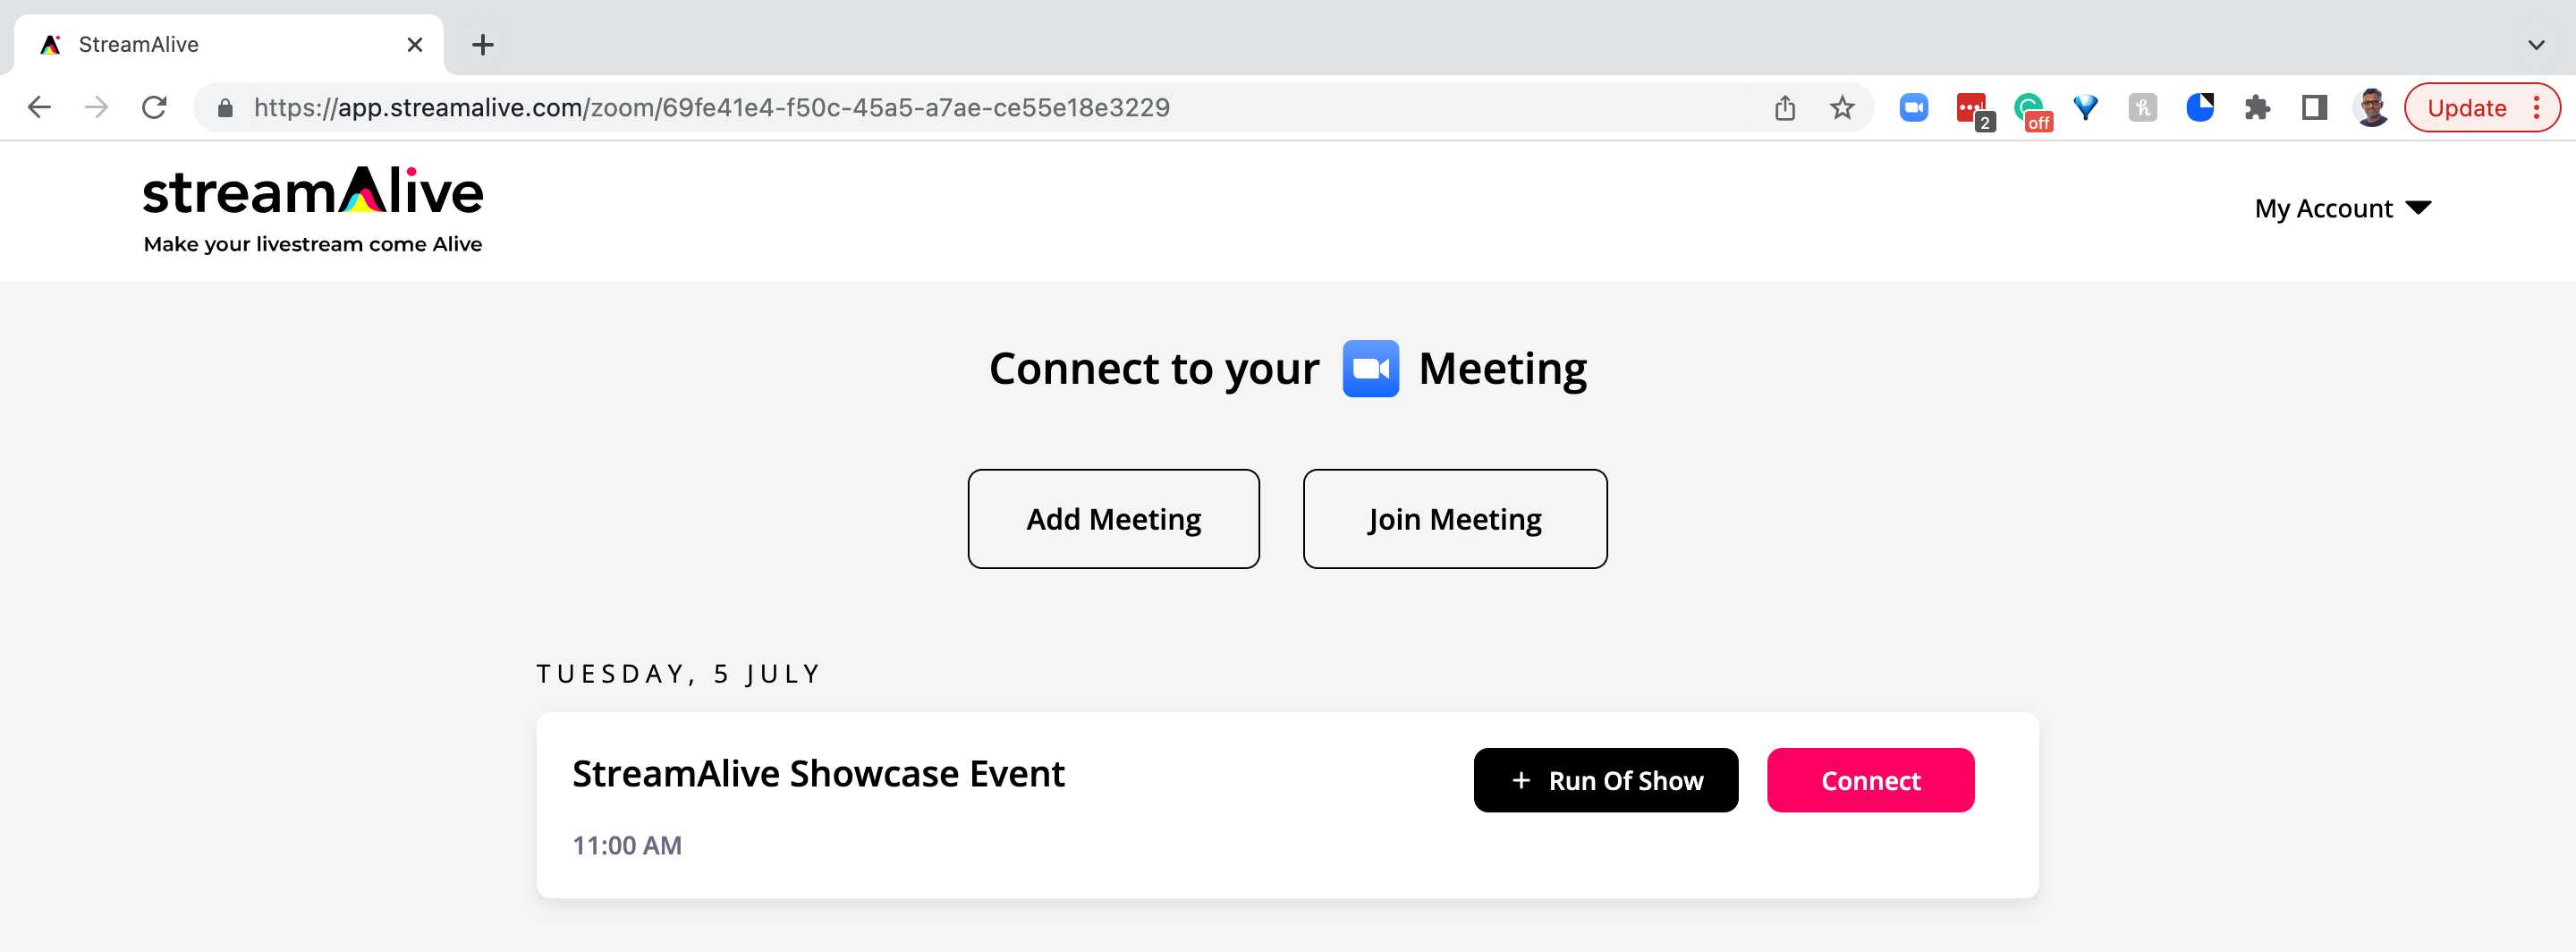Reload the StreamAlive page
The width and height of the screenshot is (2576, 952).
click(154, 107)
